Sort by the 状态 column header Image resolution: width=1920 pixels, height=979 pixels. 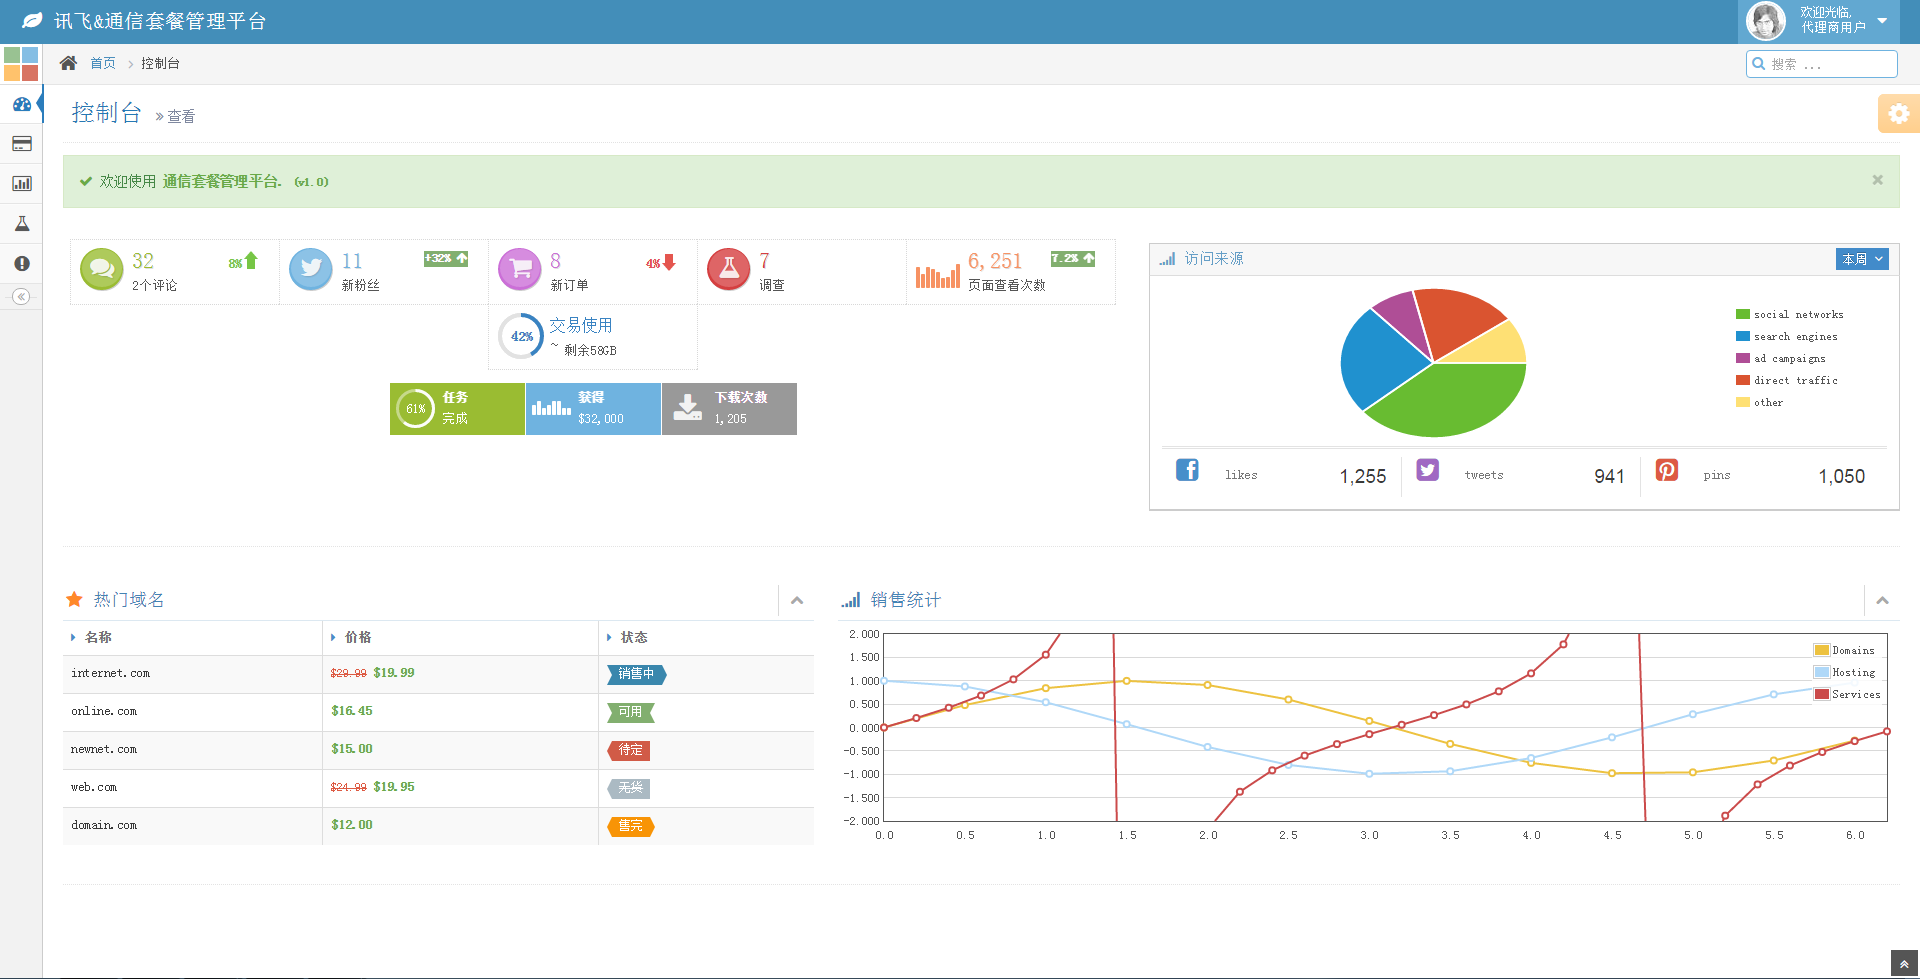(706, 637)
